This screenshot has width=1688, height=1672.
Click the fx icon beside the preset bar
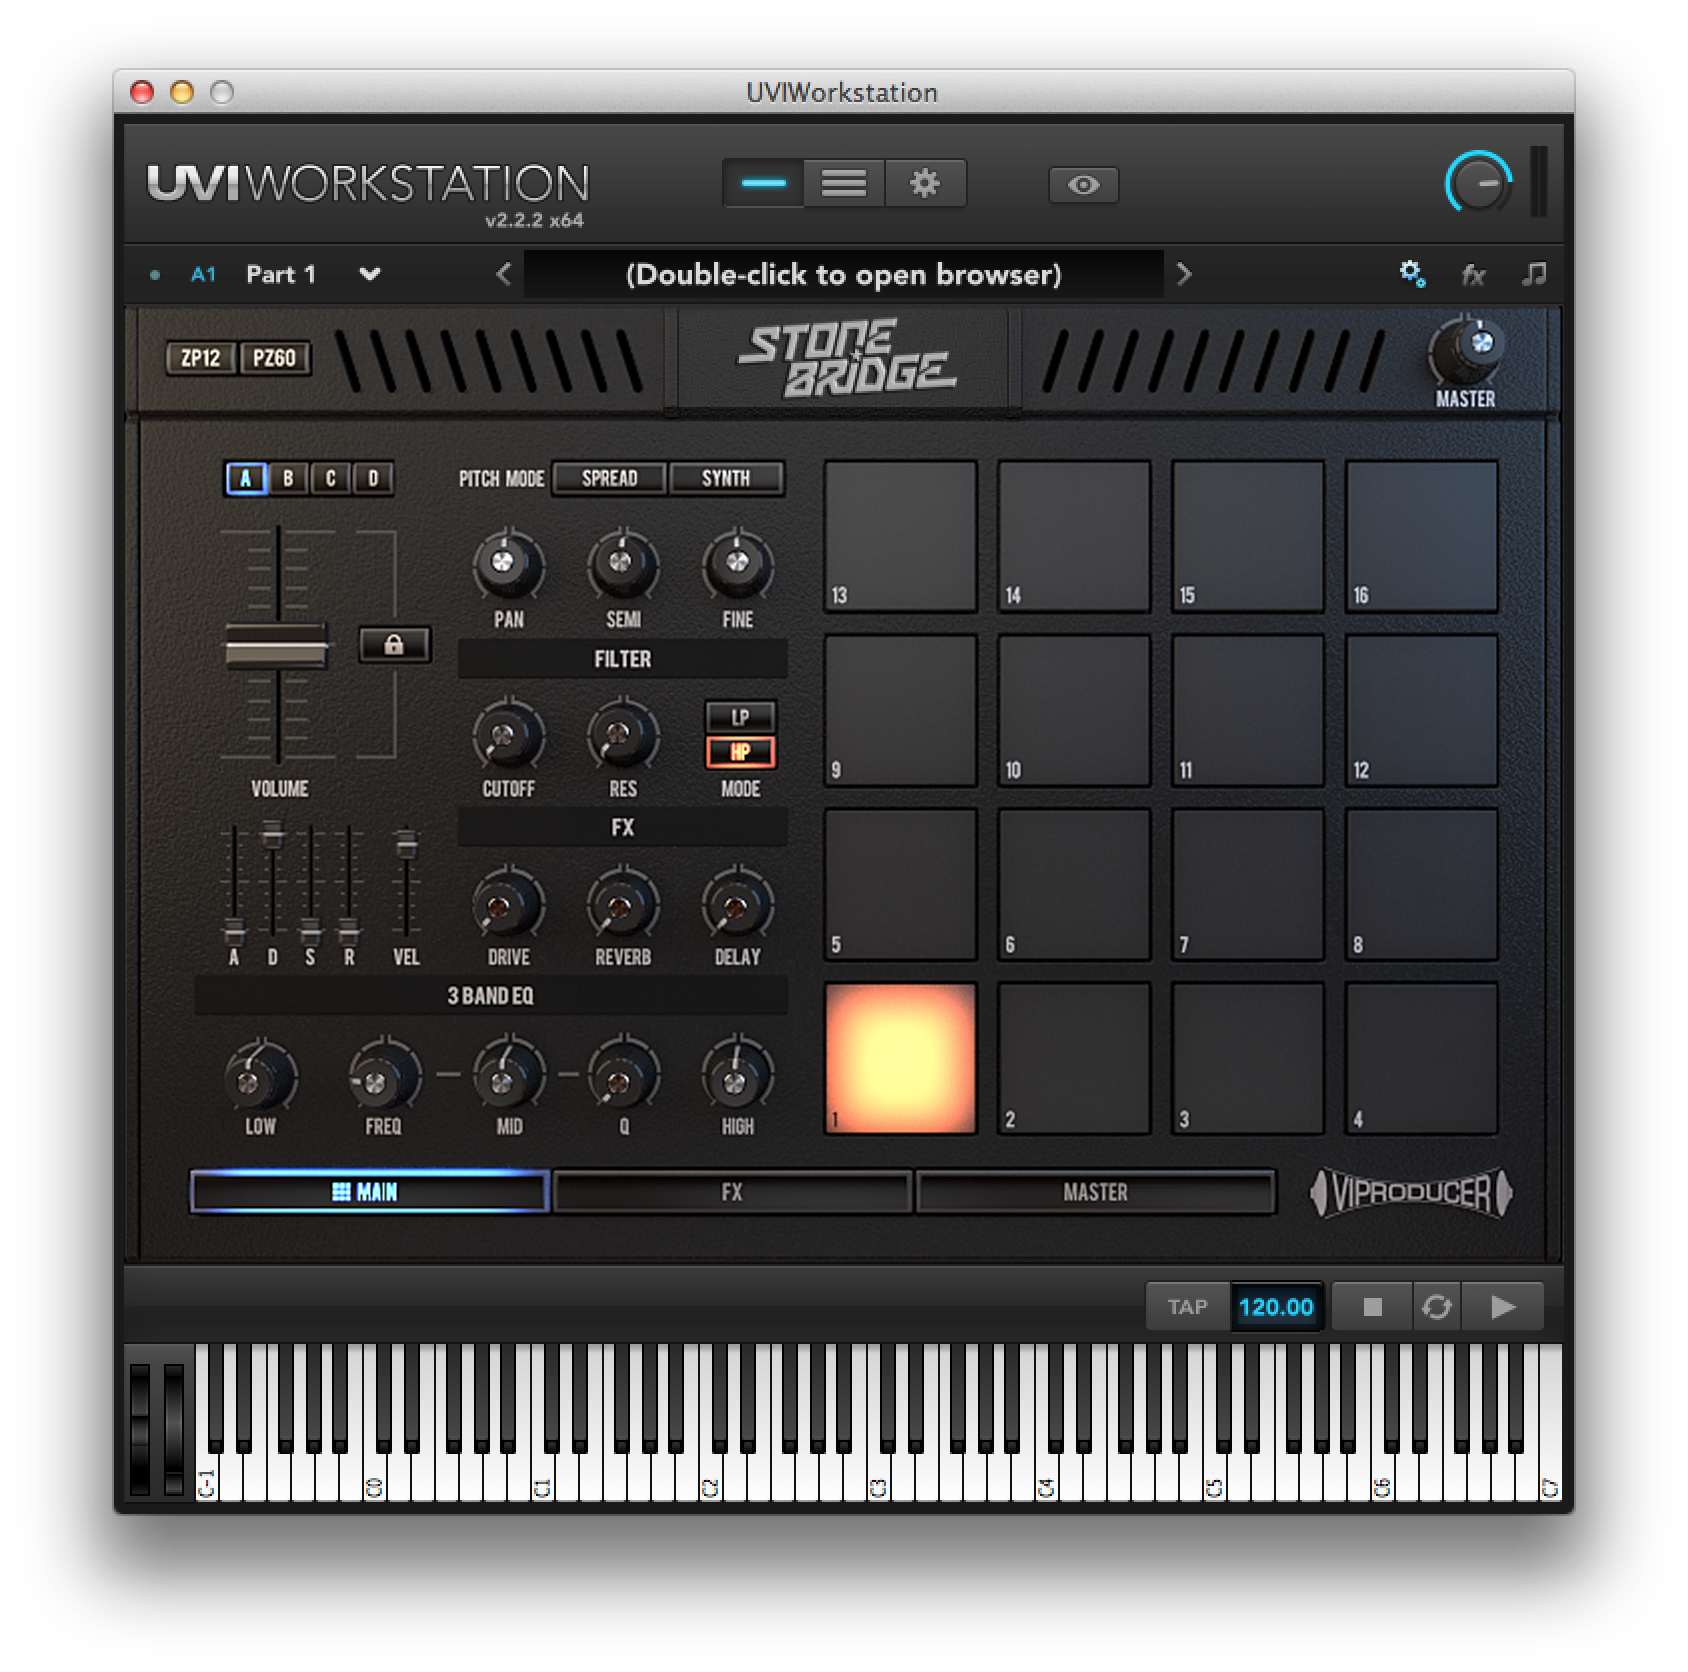[1473, 274]
